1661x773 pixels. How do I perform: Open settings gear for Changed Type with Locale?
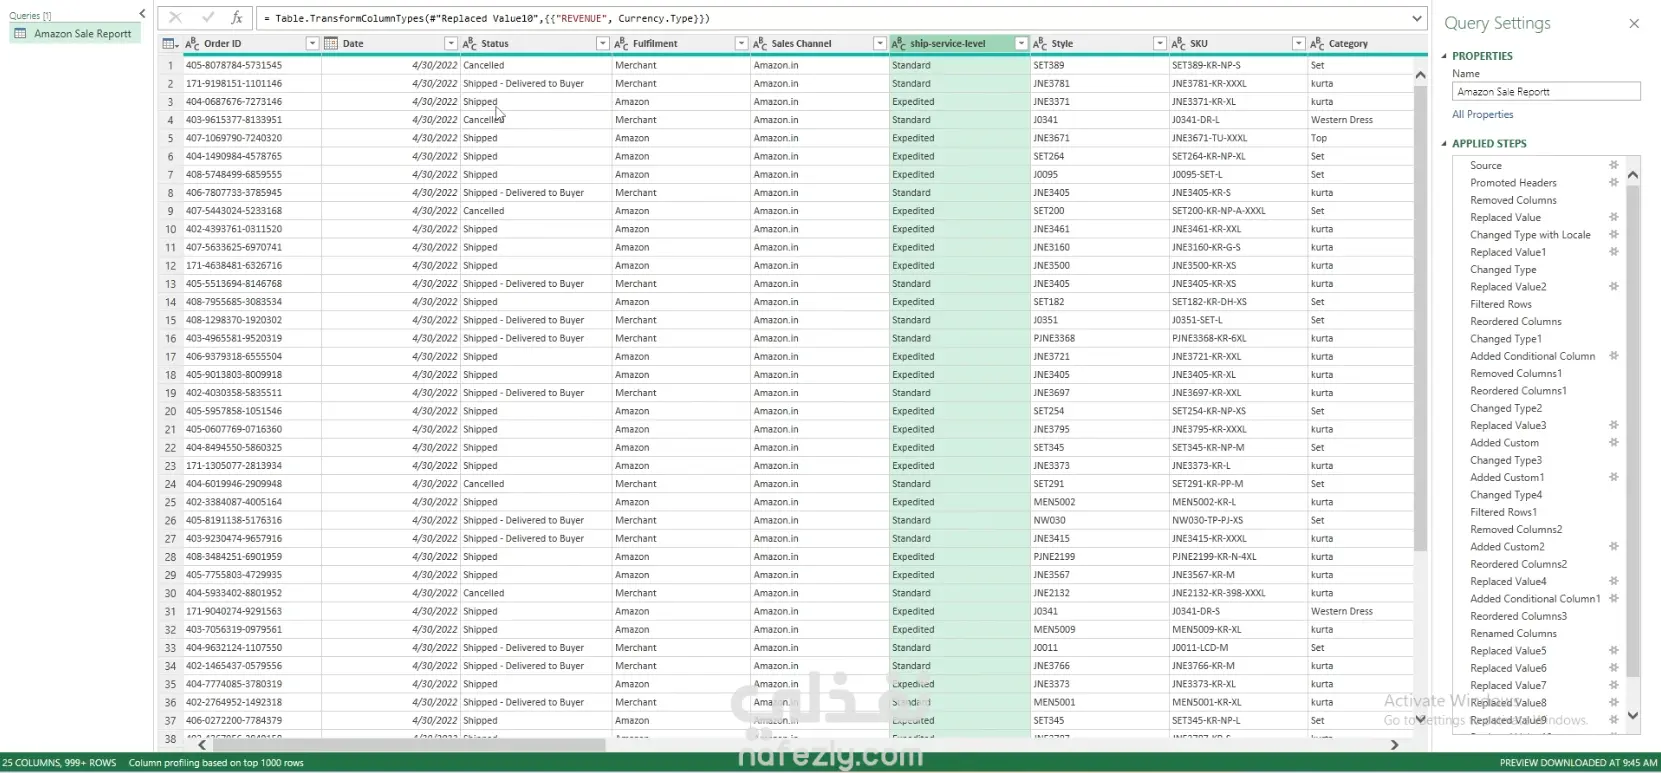[1613, 235]
